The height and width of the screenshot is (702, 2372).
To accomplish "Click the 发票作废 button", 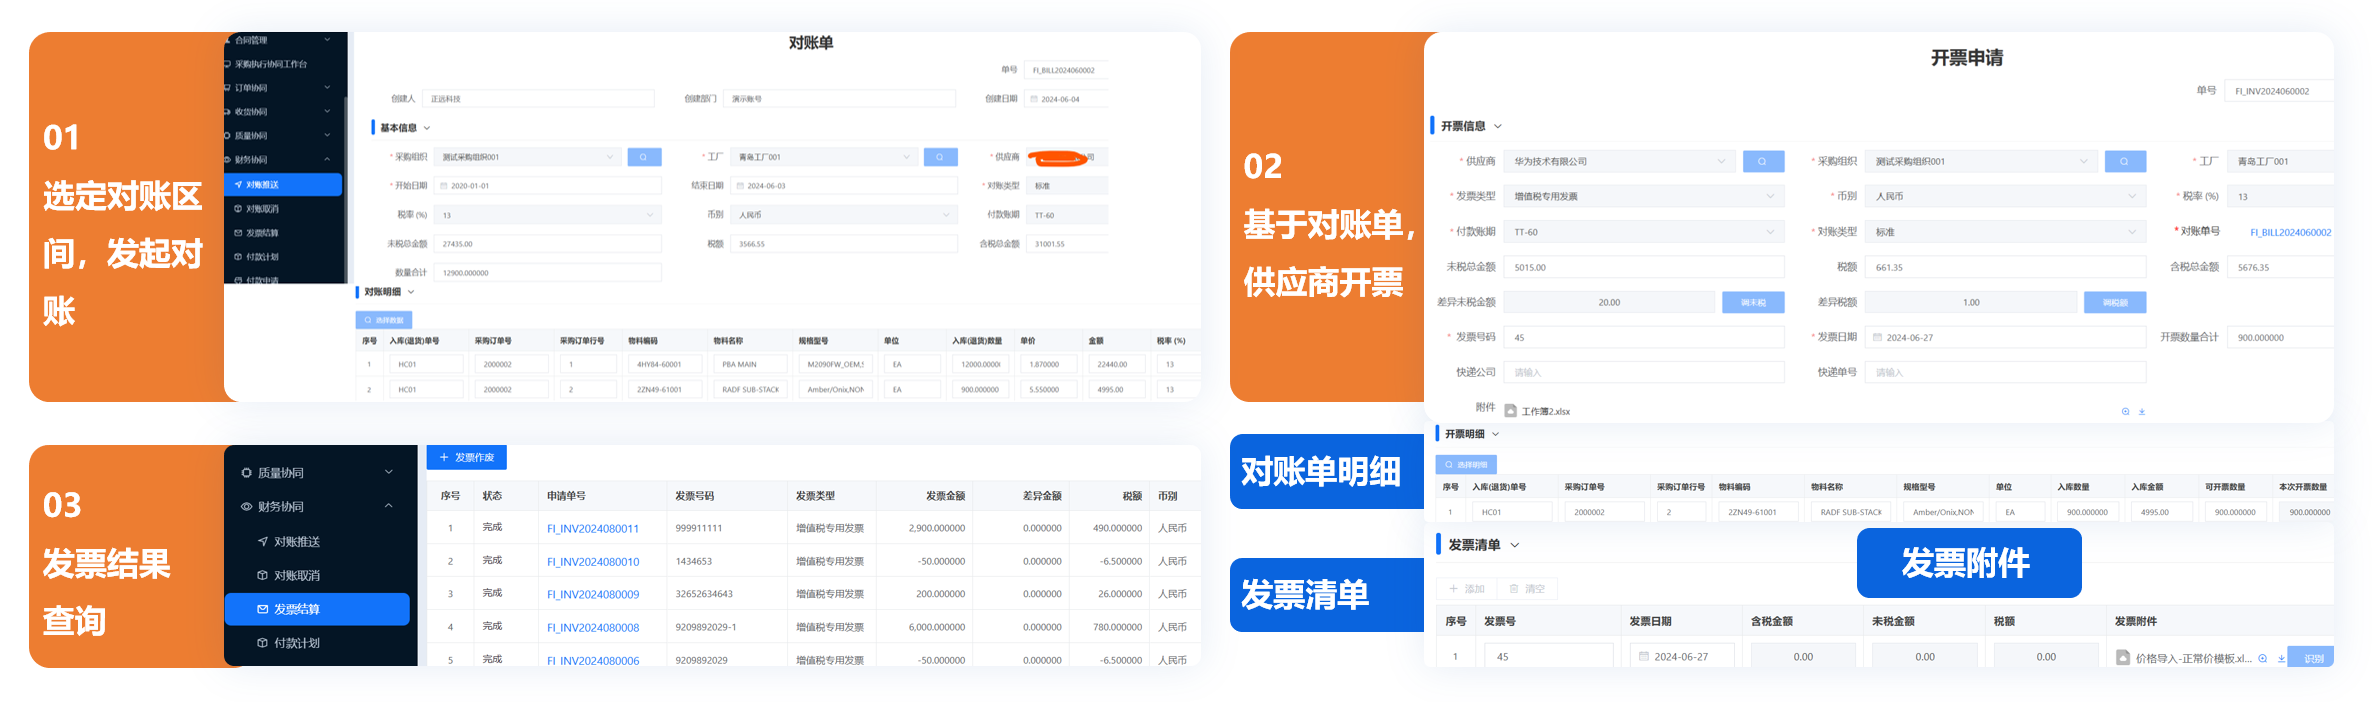I will tap(467, 457).
